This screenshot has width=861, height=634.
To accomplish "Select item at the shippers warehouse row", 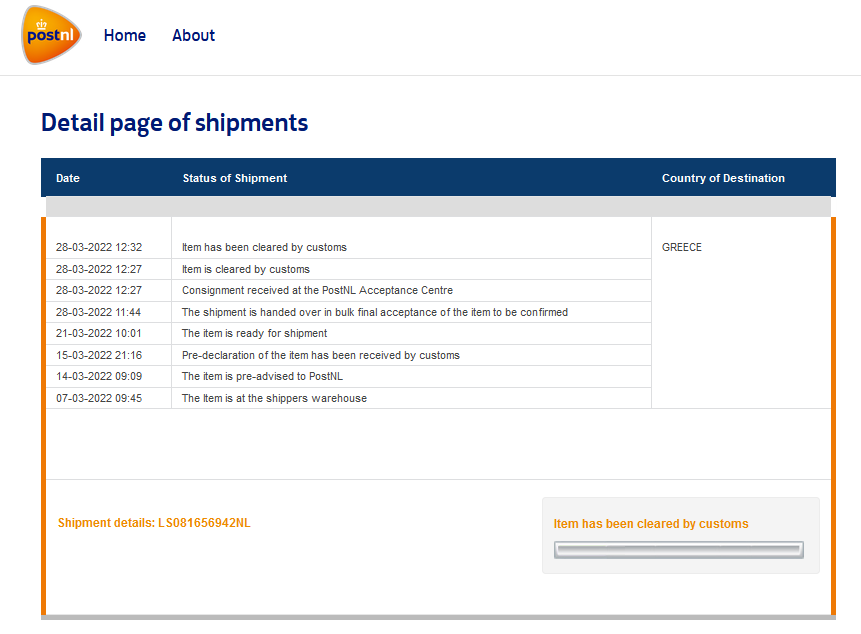I will pyautogui.click(x=349, y=398).
